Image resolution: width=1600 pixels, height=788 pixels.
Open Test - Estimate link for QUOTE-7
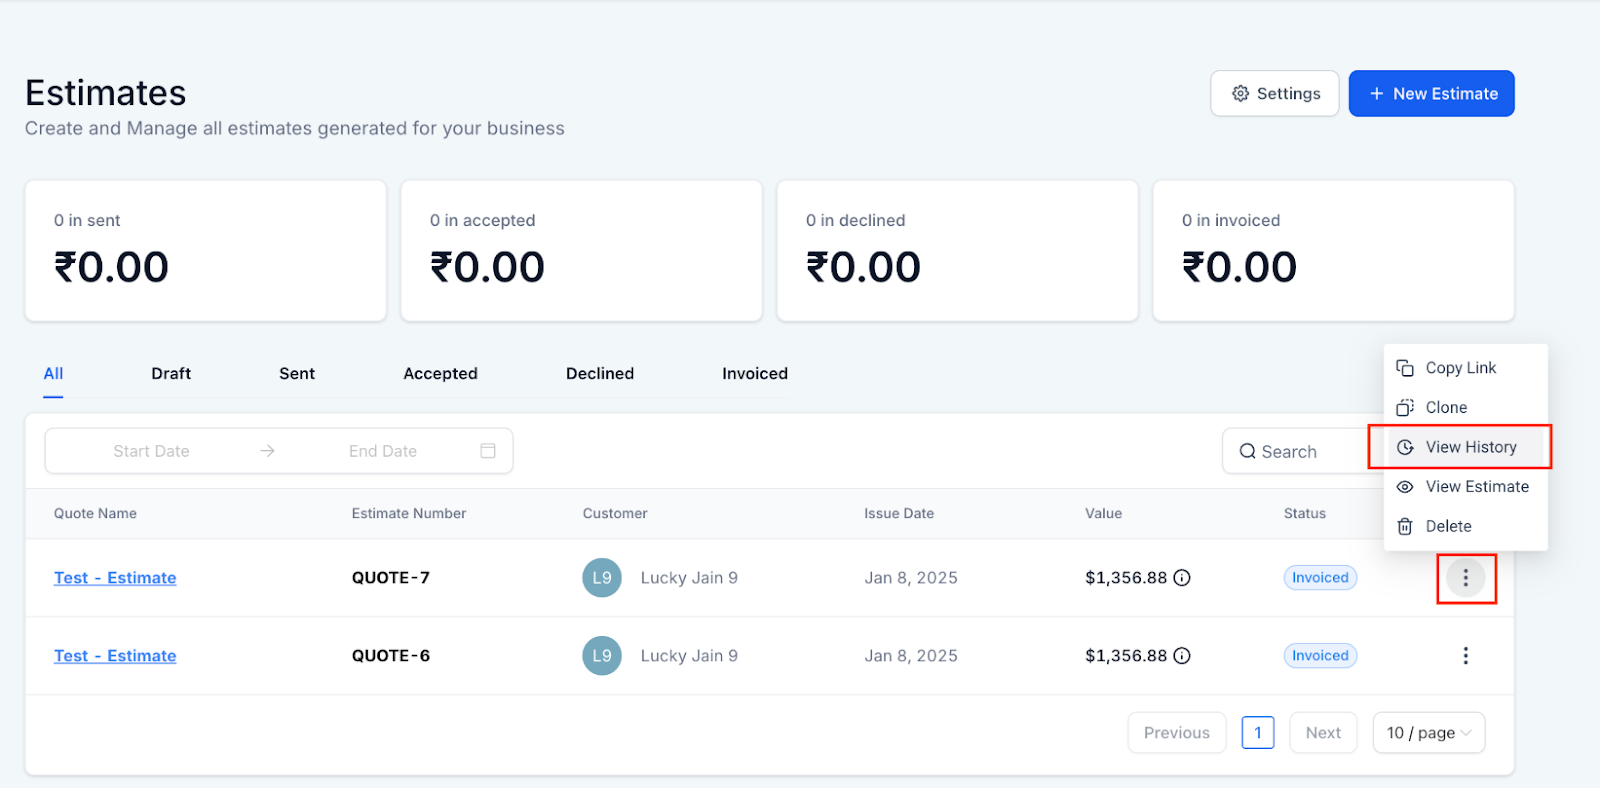tap(115, 578)
